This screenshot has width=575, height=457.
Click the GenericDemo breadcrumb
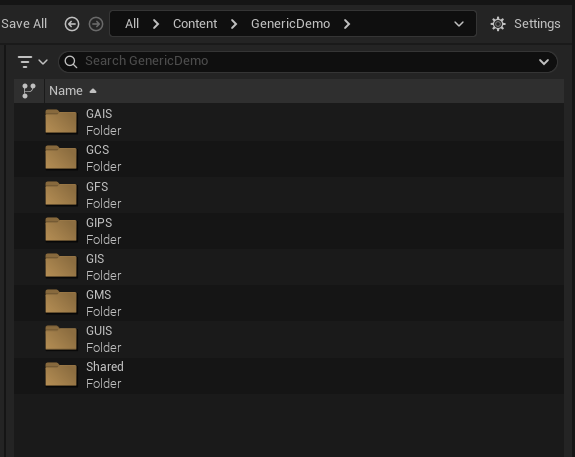290,24
